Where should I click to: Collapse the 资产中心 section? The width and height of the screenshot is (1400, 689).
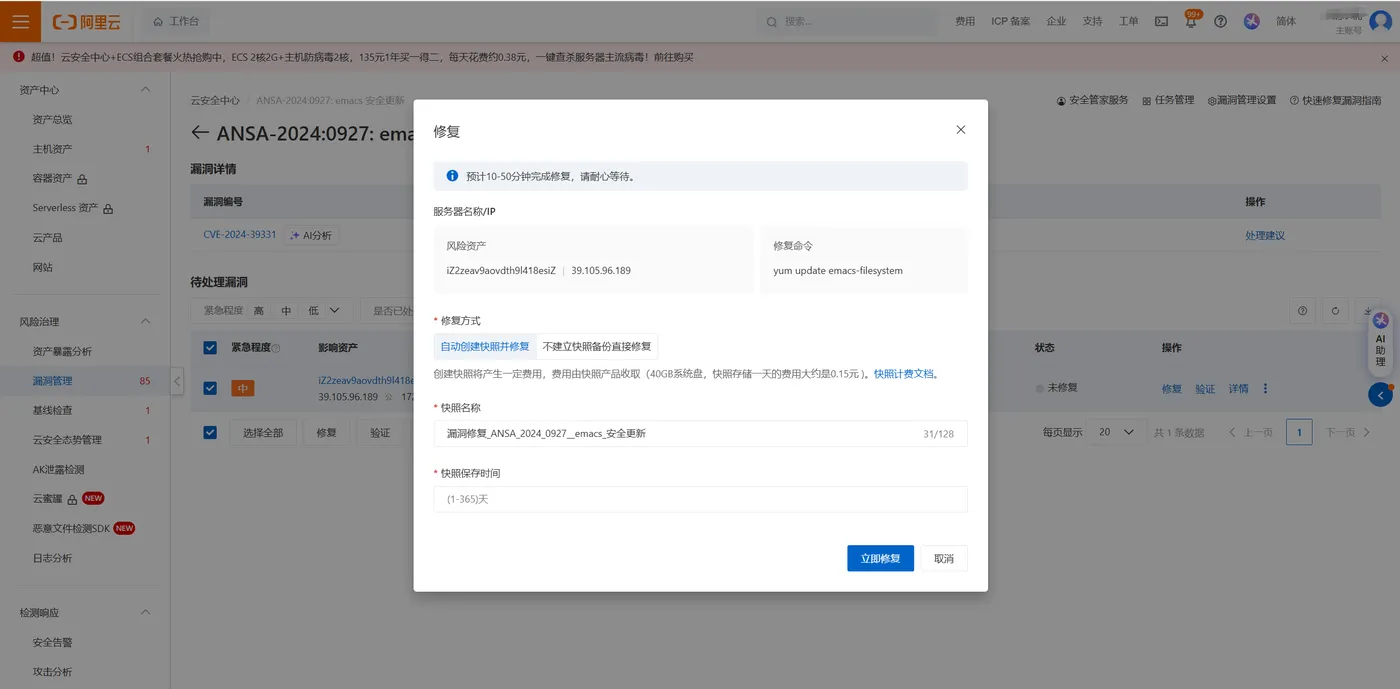point(145,90)
